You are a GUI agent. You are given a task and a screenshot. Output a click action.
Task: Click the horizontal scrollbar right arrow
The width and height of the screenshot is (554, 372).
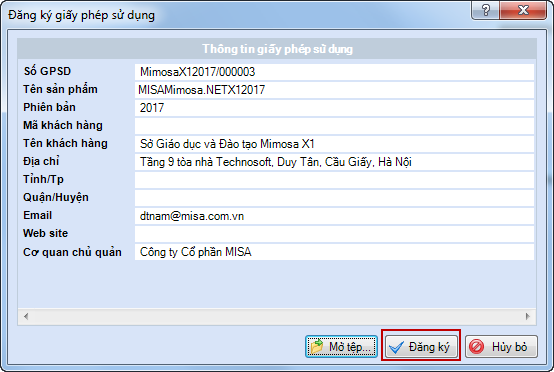tap(528, 316)
